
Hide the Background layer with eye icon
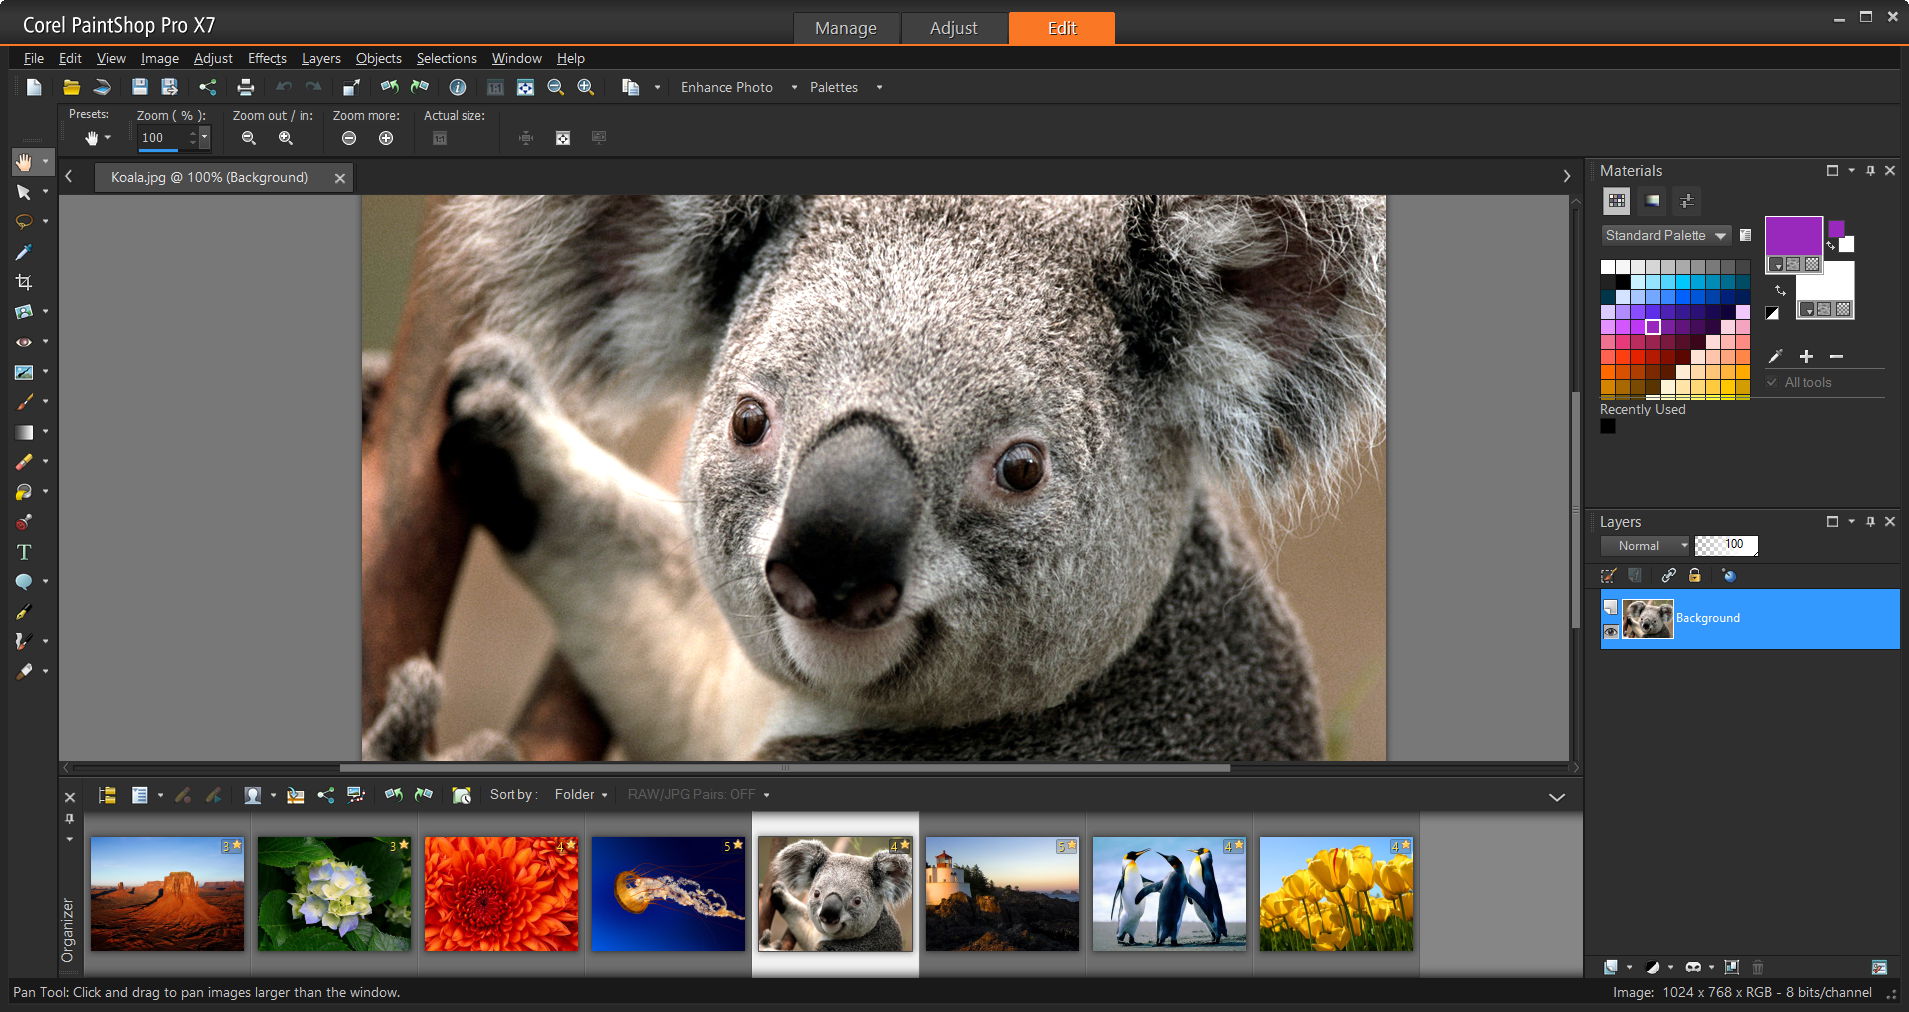tap(1610, 632)
